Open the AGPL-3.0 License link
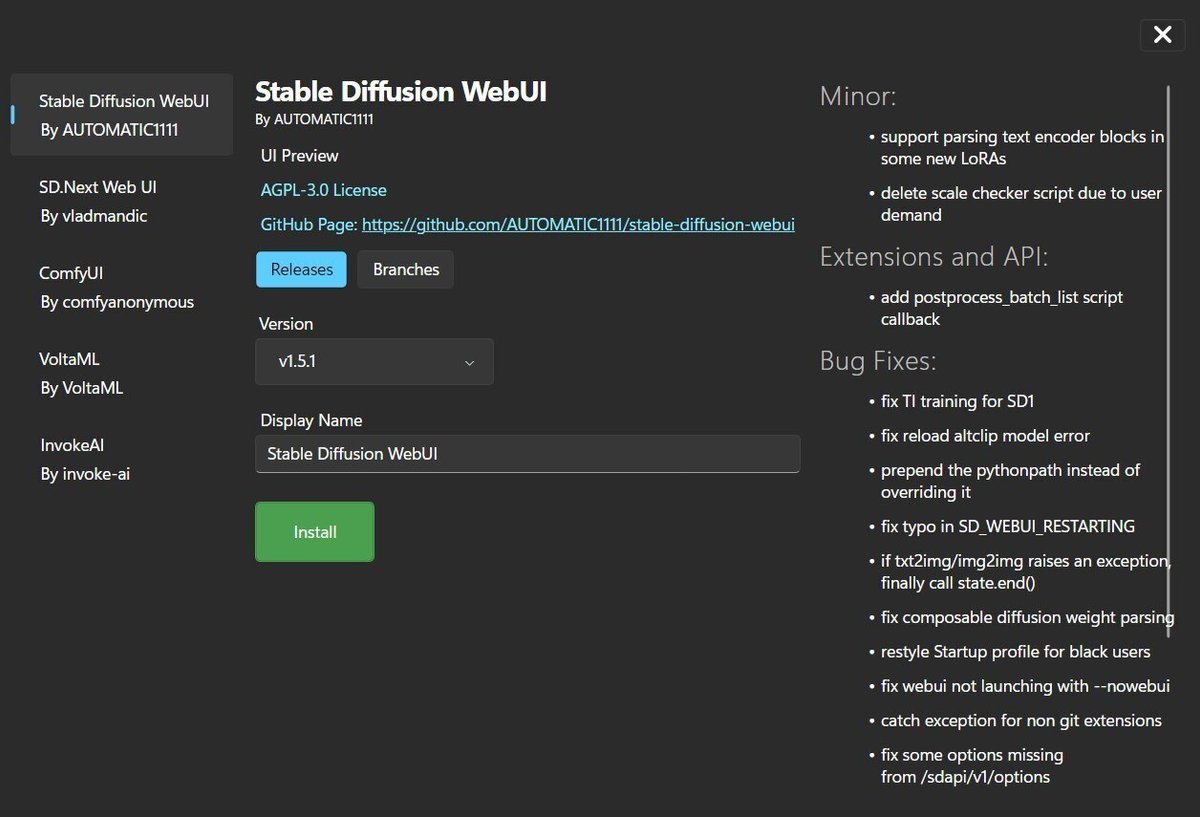Viewport: 1200px width, 817px height. (x=323, y=189)
